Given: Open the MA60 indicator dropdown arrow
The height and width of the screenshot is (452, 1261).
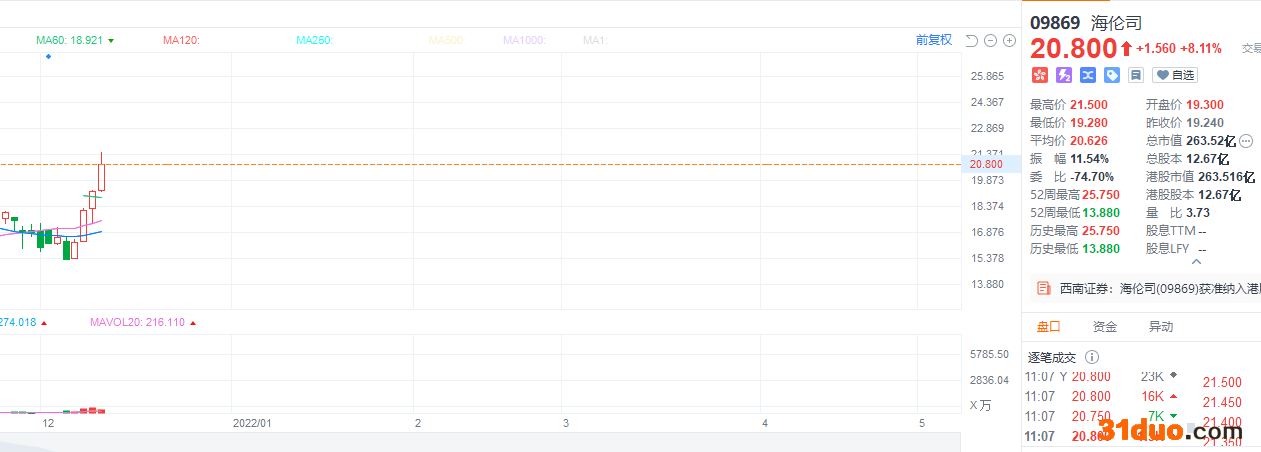Looking at the screenshot, I should coord(111,41).
